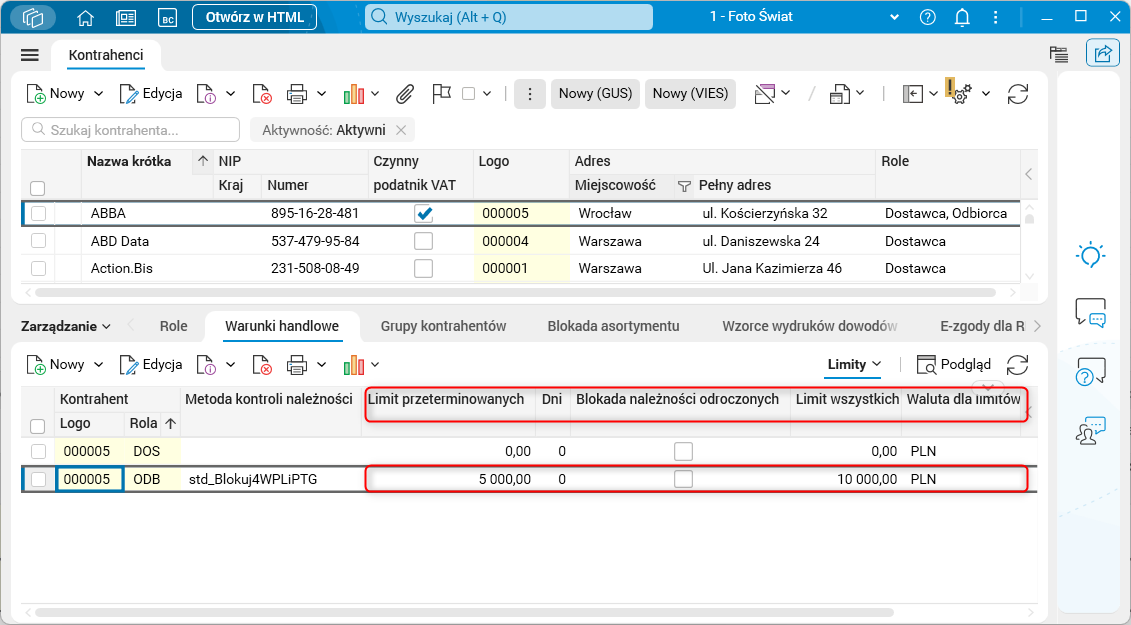Expand the printer dropdown arrow in top toolbar
Image resolution: width=1131 pixels, height=625 pixels.
tap(322, 94)
